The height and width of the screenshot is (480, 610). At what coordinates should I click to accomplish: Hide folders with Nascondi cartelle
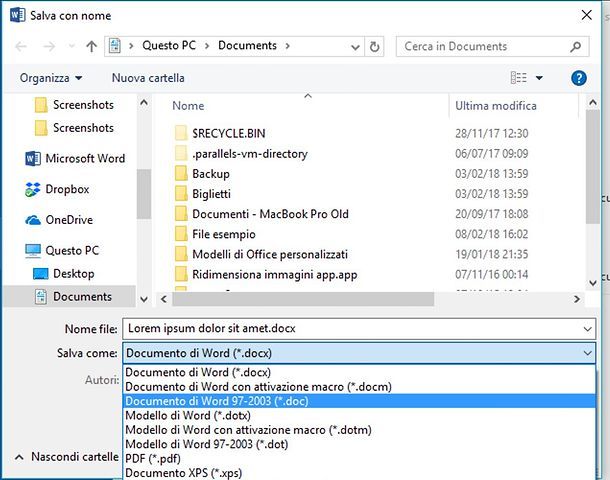pyautogui.click(x=67, y=457)
